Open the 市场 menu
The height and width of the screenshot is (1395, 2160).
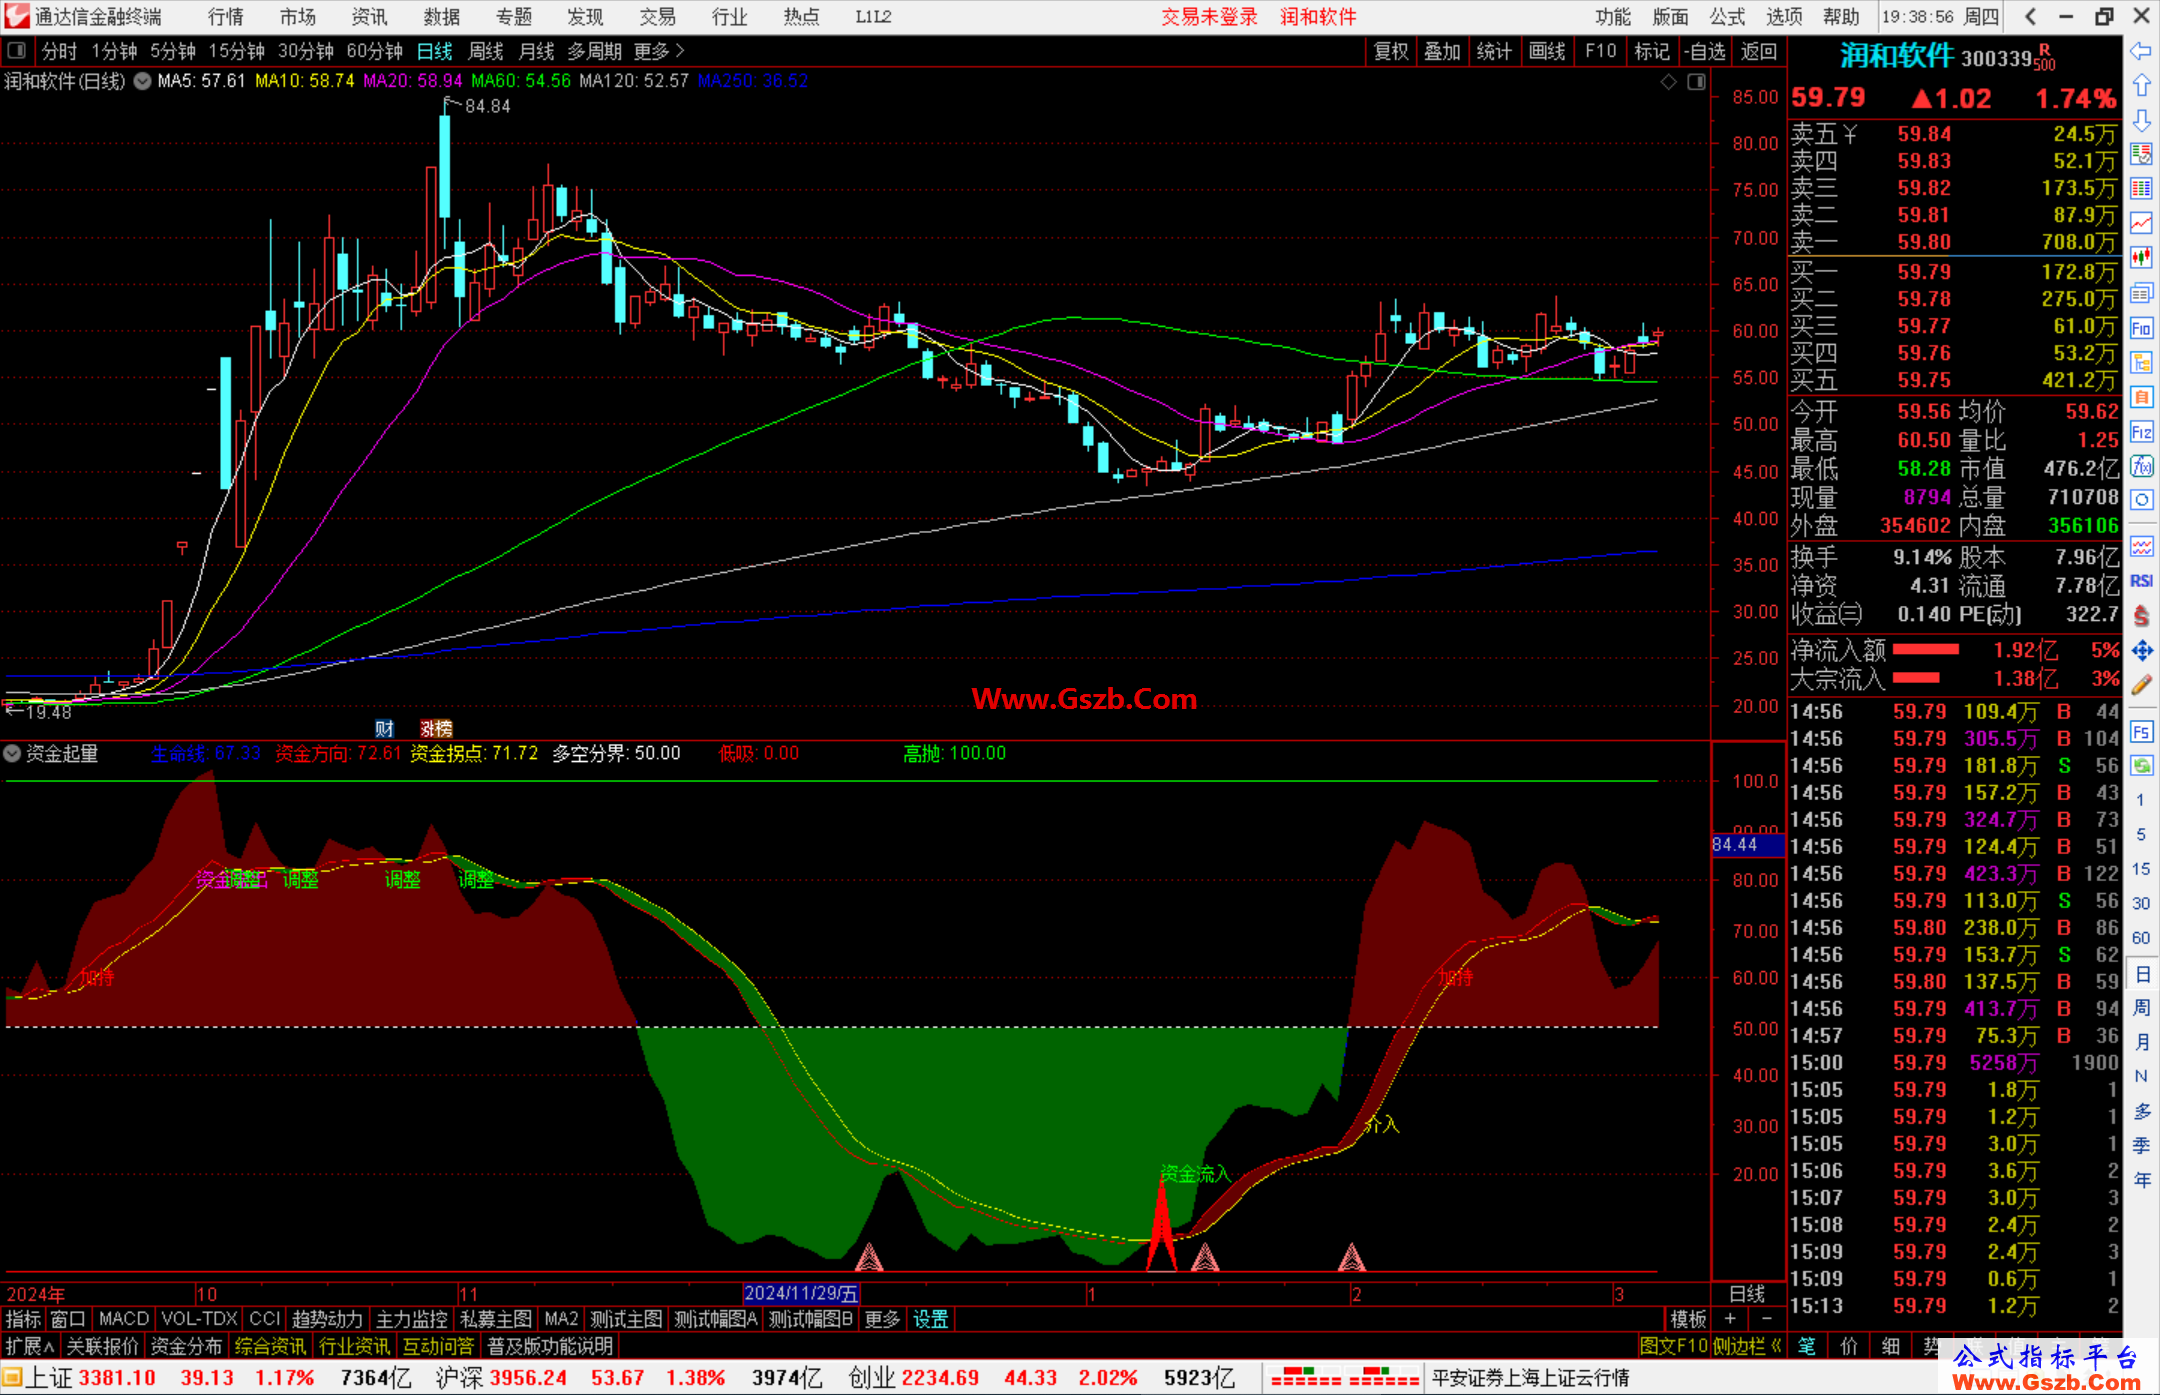298,16
